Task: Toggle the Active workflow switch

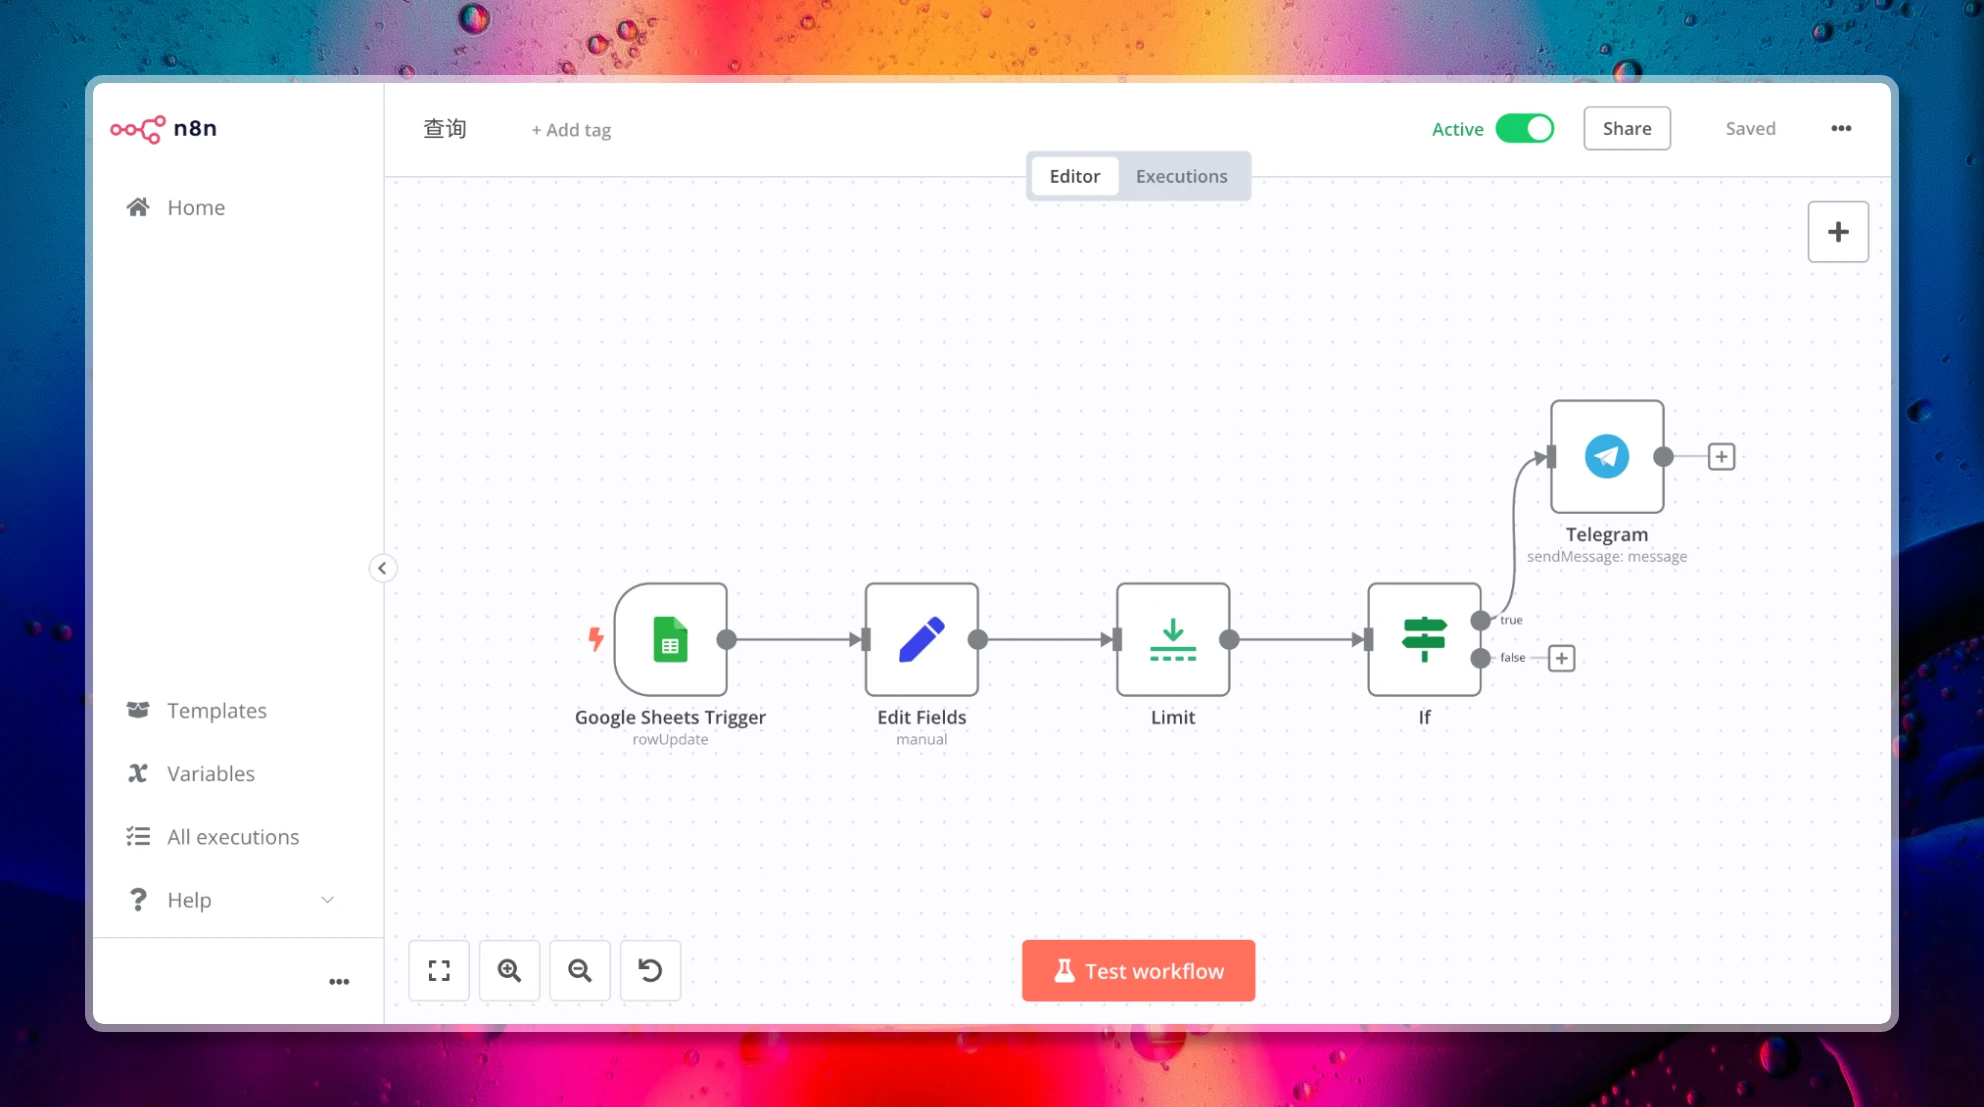Action: click(1524, 128)
